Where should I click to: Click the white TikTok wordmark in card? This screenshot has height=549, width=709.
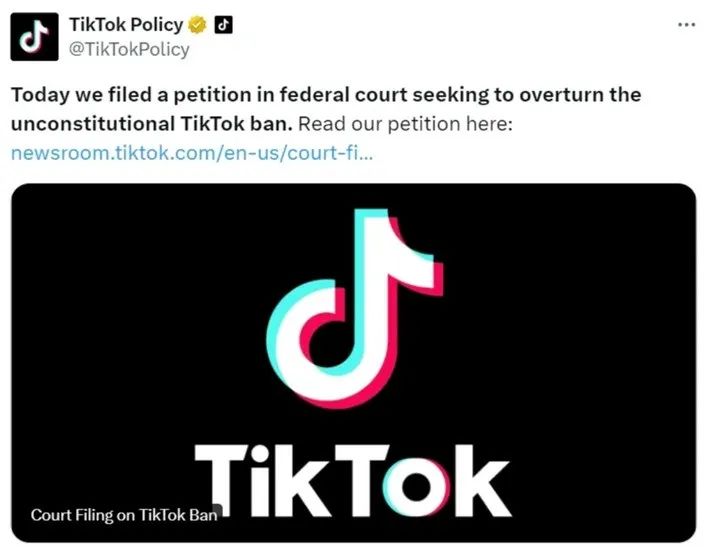pyautogui.click(x=354, y=480)
